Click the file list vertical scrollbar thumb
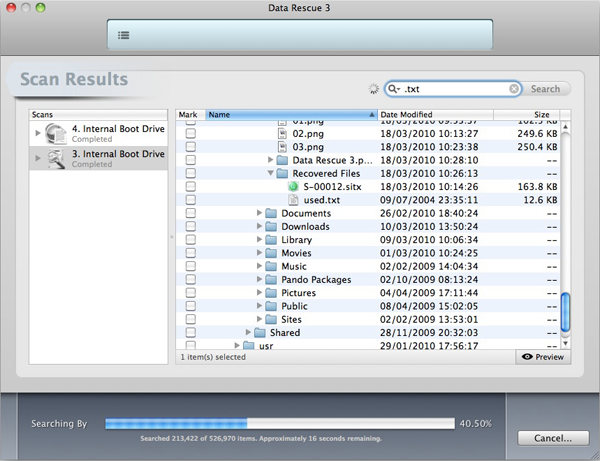Screen dimensions: 600x461 [x=566, y=312]
